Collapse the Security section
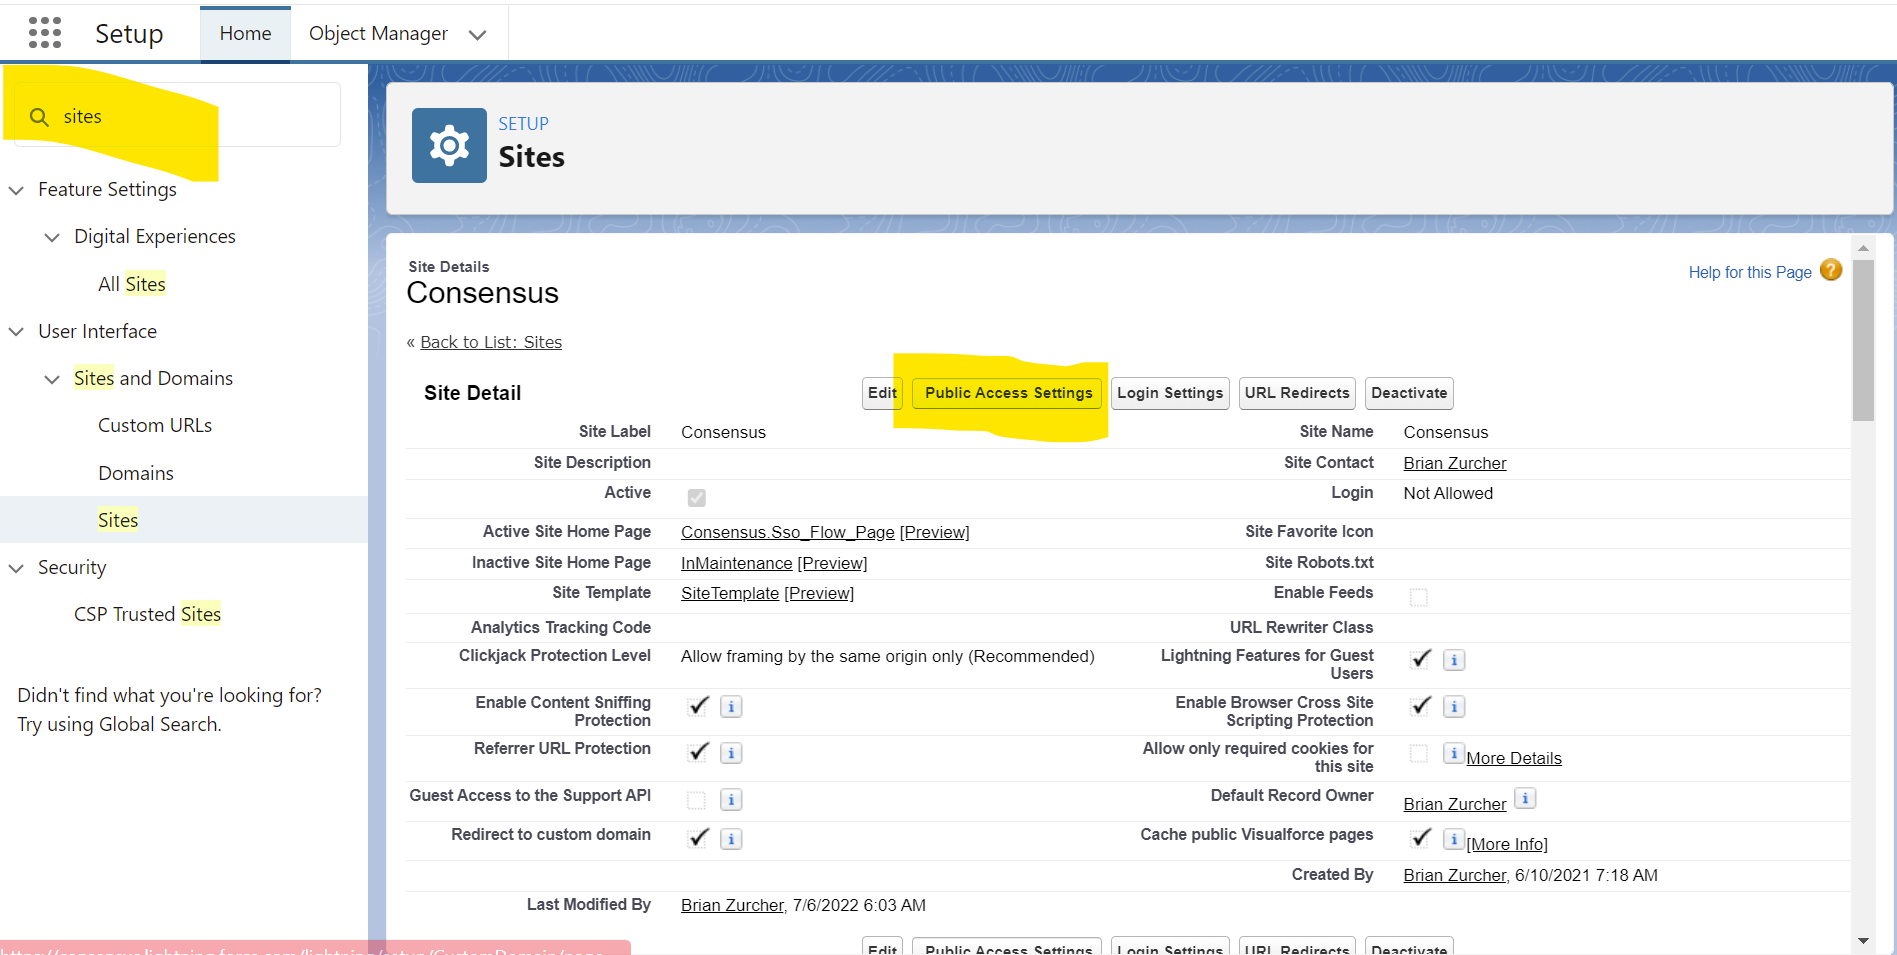The image size is (1897, 955). [x=16, y=568]
